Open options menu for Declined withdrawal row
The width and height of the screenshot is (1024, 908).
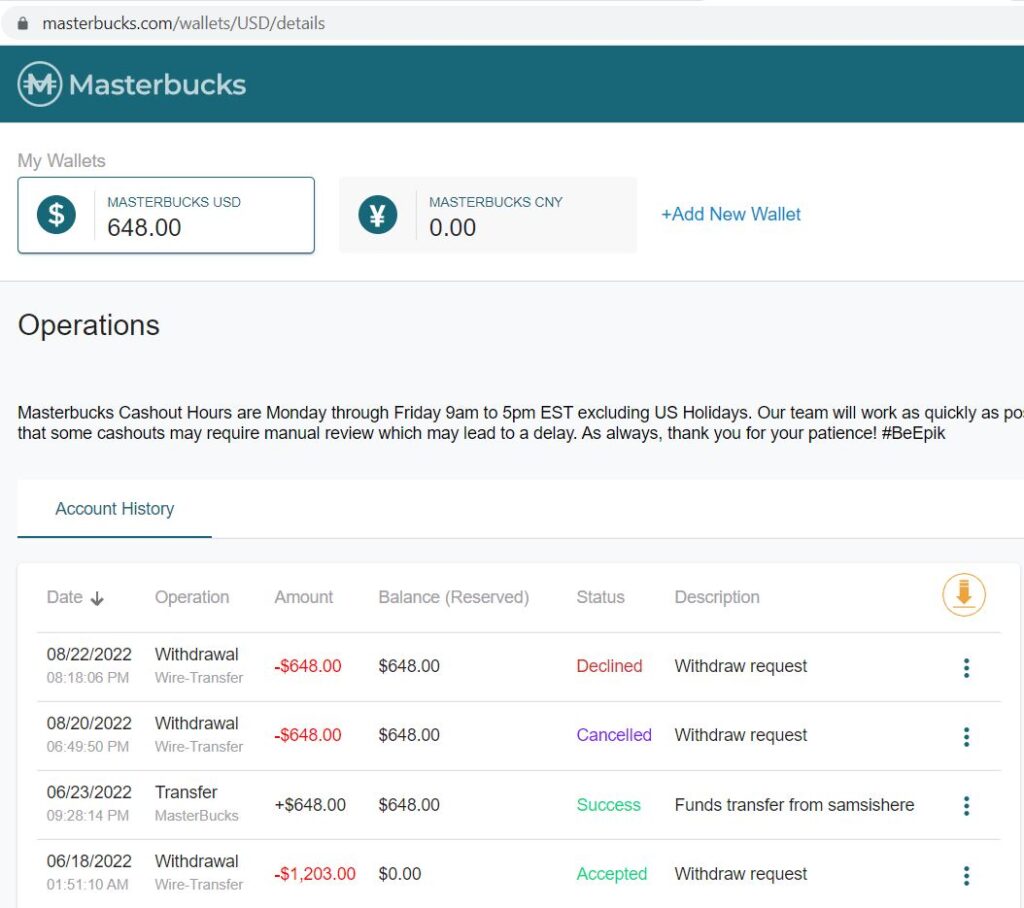click(966, 668)
